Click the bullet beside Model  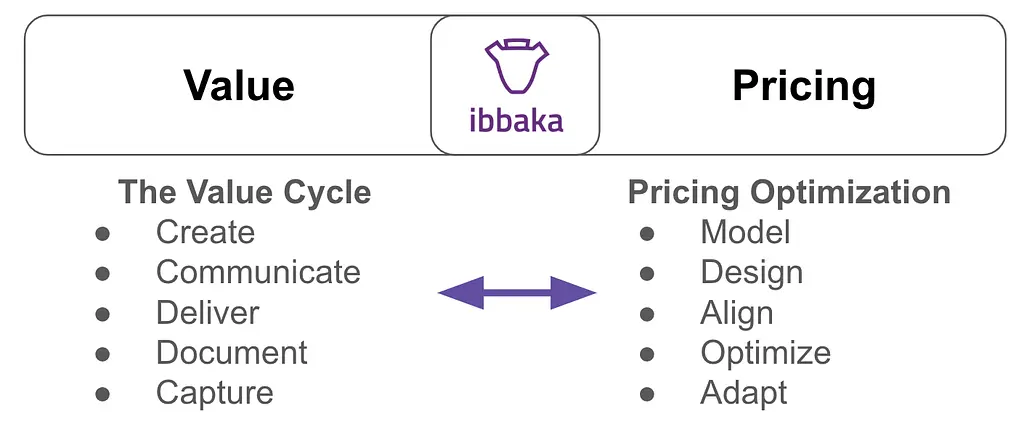coord(647,233)
